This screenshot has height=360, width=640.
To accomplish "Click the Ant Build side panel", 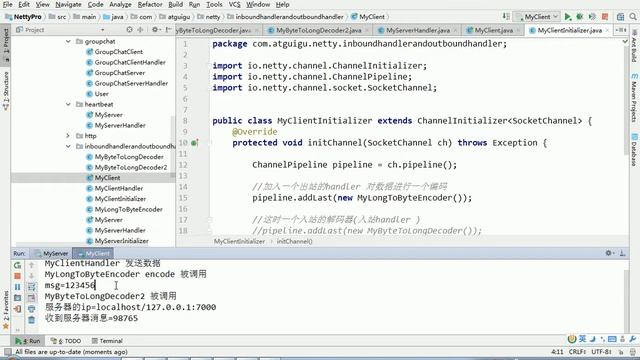I will tap(634, 46).
